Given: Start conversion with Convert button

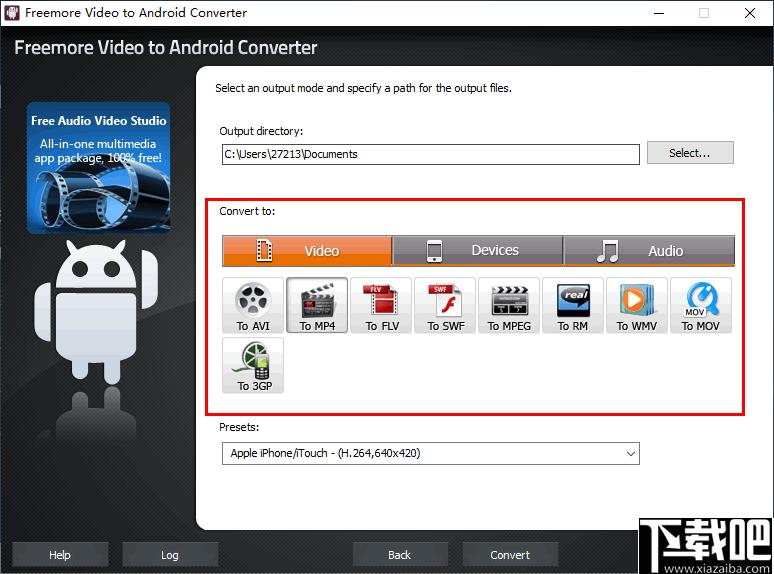Looking at the screenshot, I should (510, 555).
